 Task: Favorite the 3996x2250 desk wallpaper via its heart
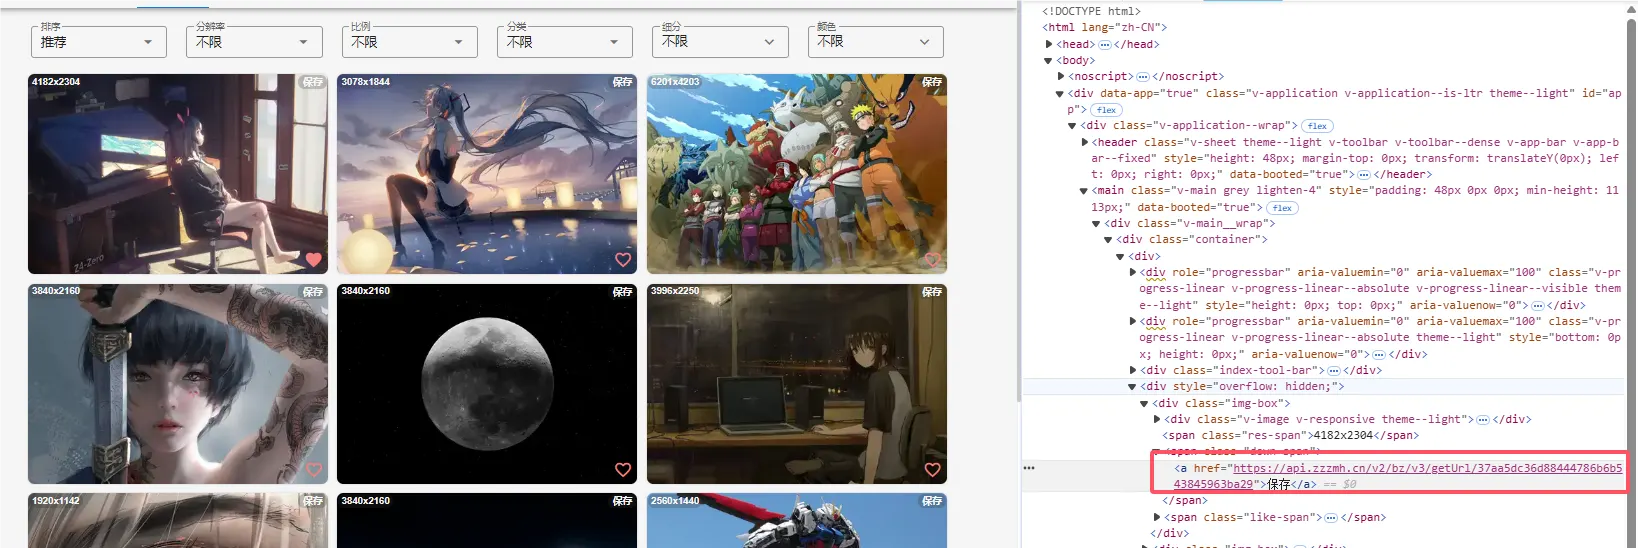click(x=933, y=470)
